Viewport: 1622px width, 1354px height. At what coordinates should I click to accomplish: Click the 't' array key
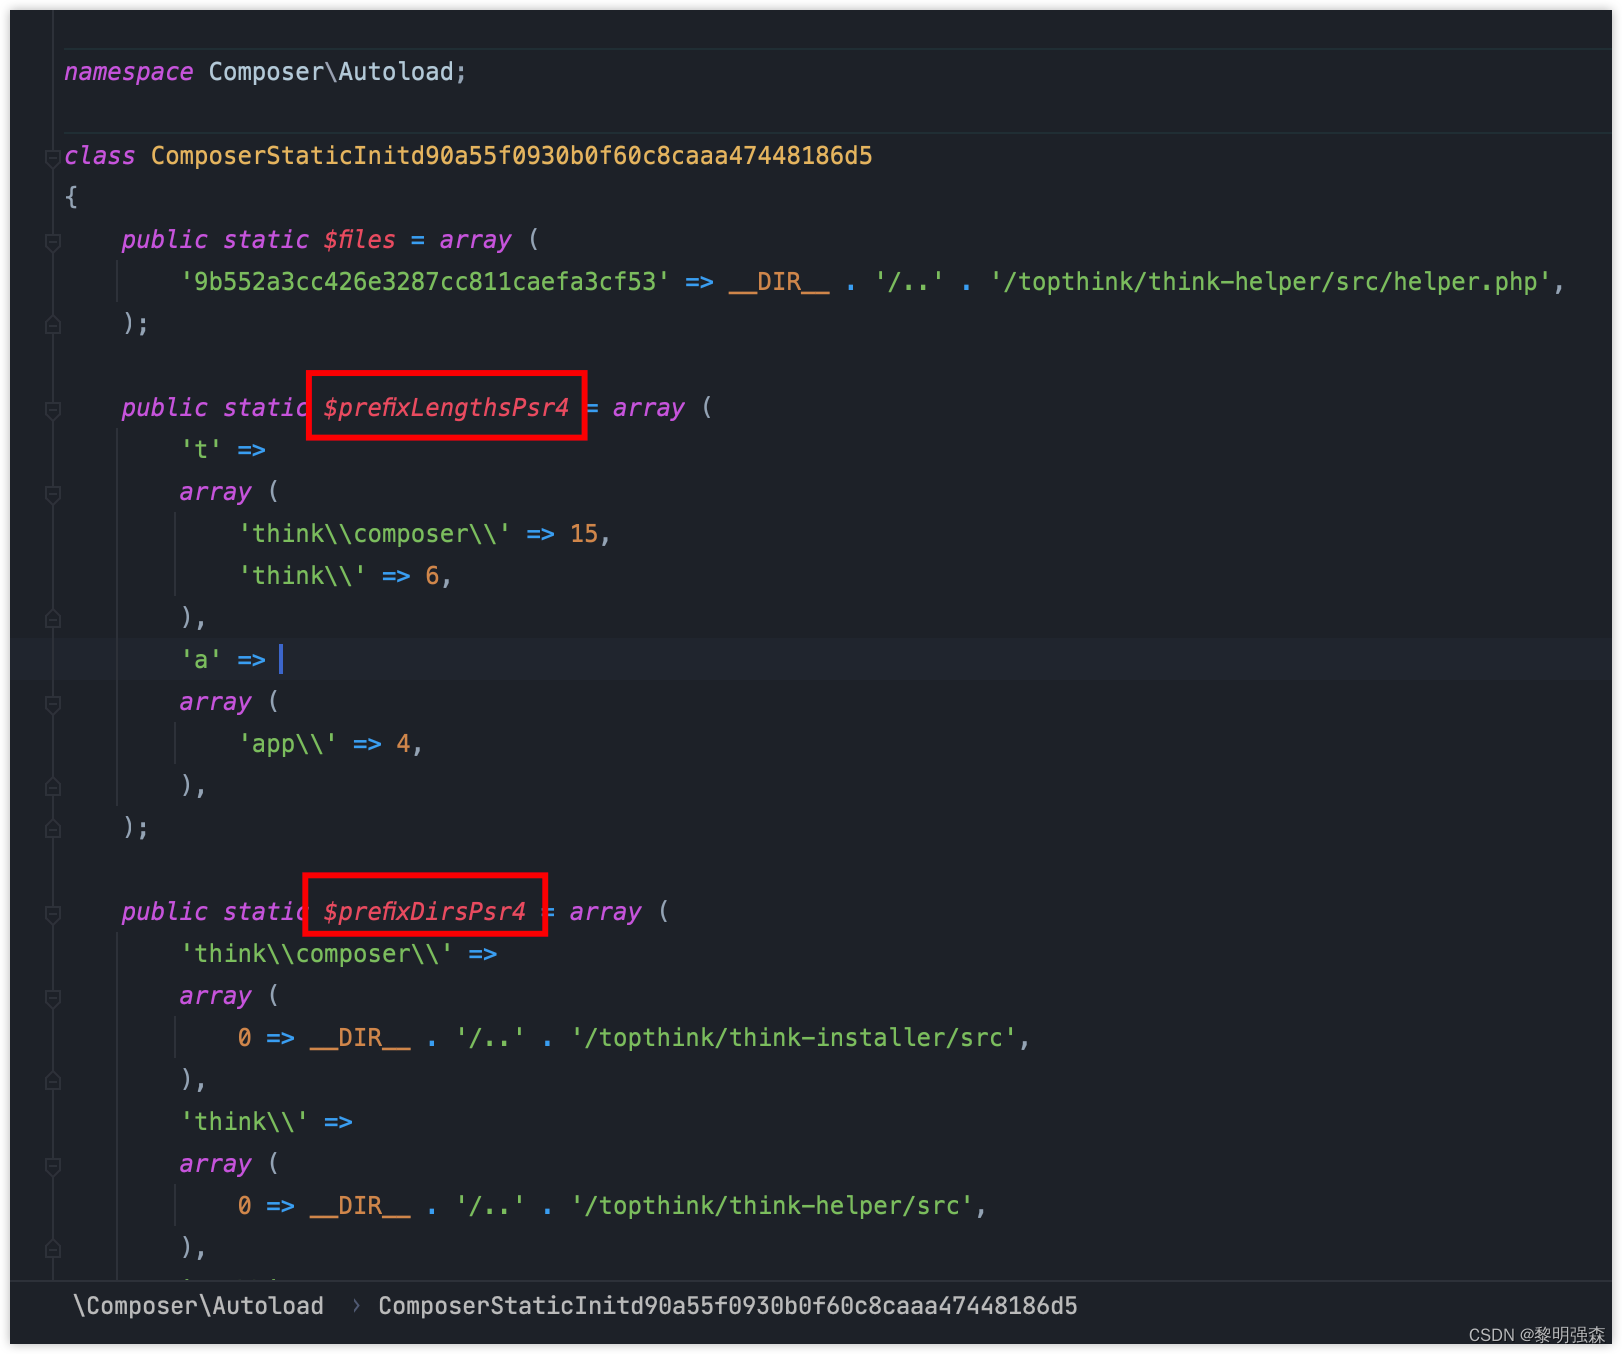point(200,450)
